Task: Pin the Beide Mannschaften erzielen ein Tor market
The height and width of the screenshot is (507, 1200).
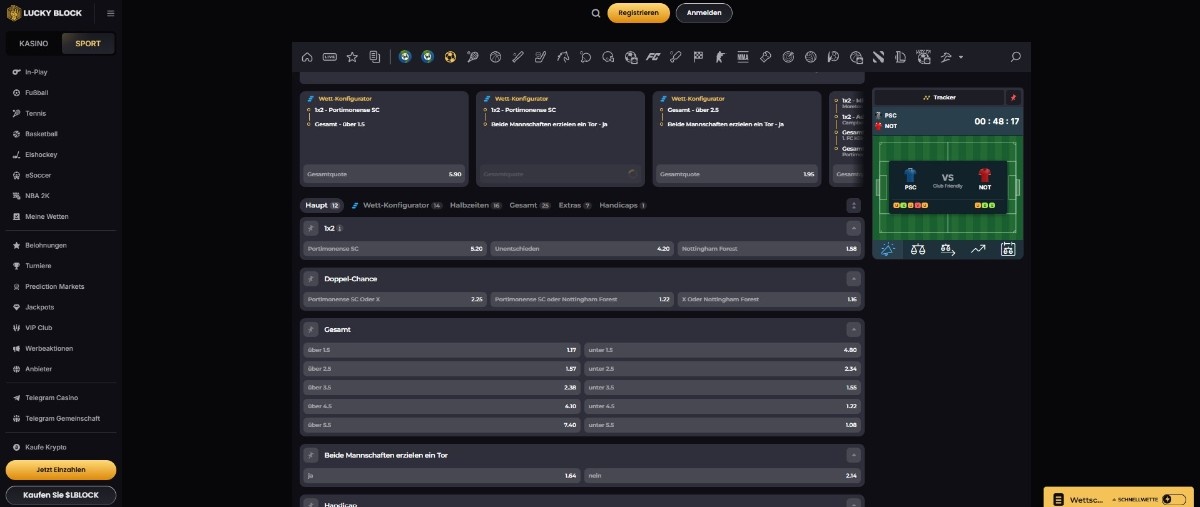Action: pos(310,455)
